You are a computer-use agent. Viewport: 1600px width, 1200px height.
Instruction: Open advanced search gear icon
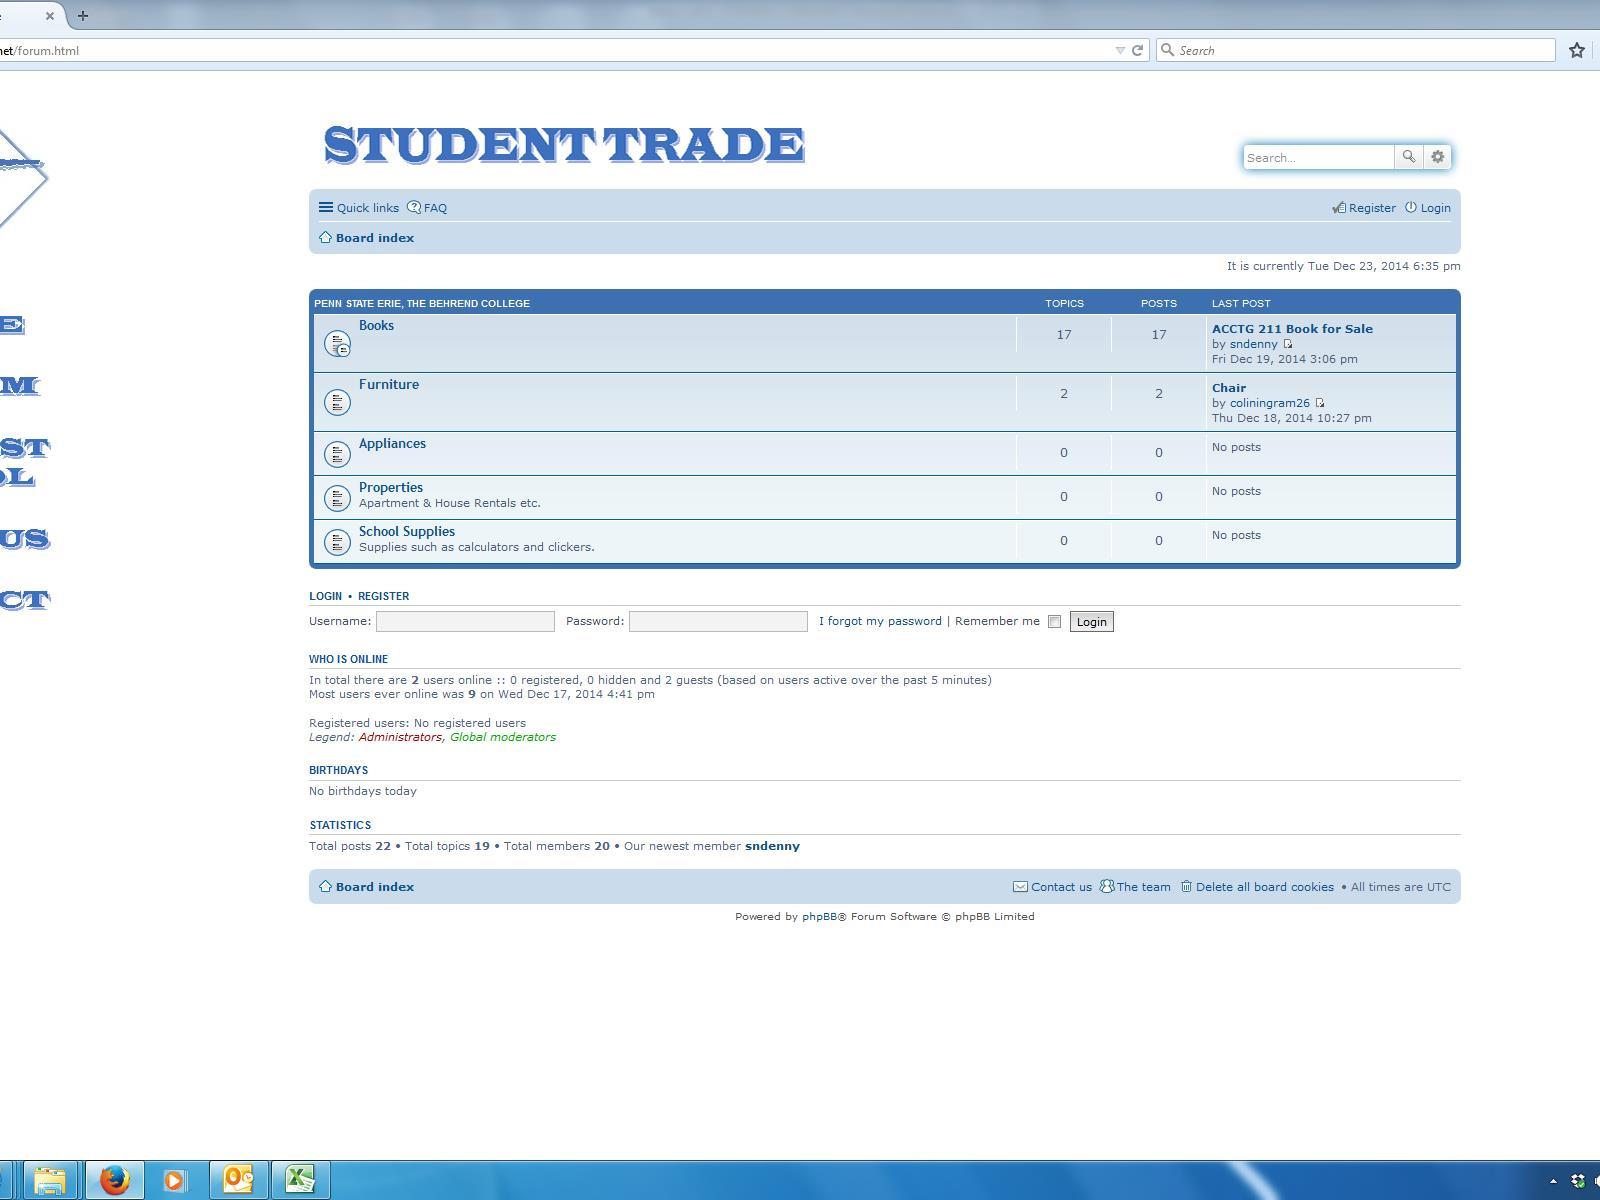coord(1437,157)
